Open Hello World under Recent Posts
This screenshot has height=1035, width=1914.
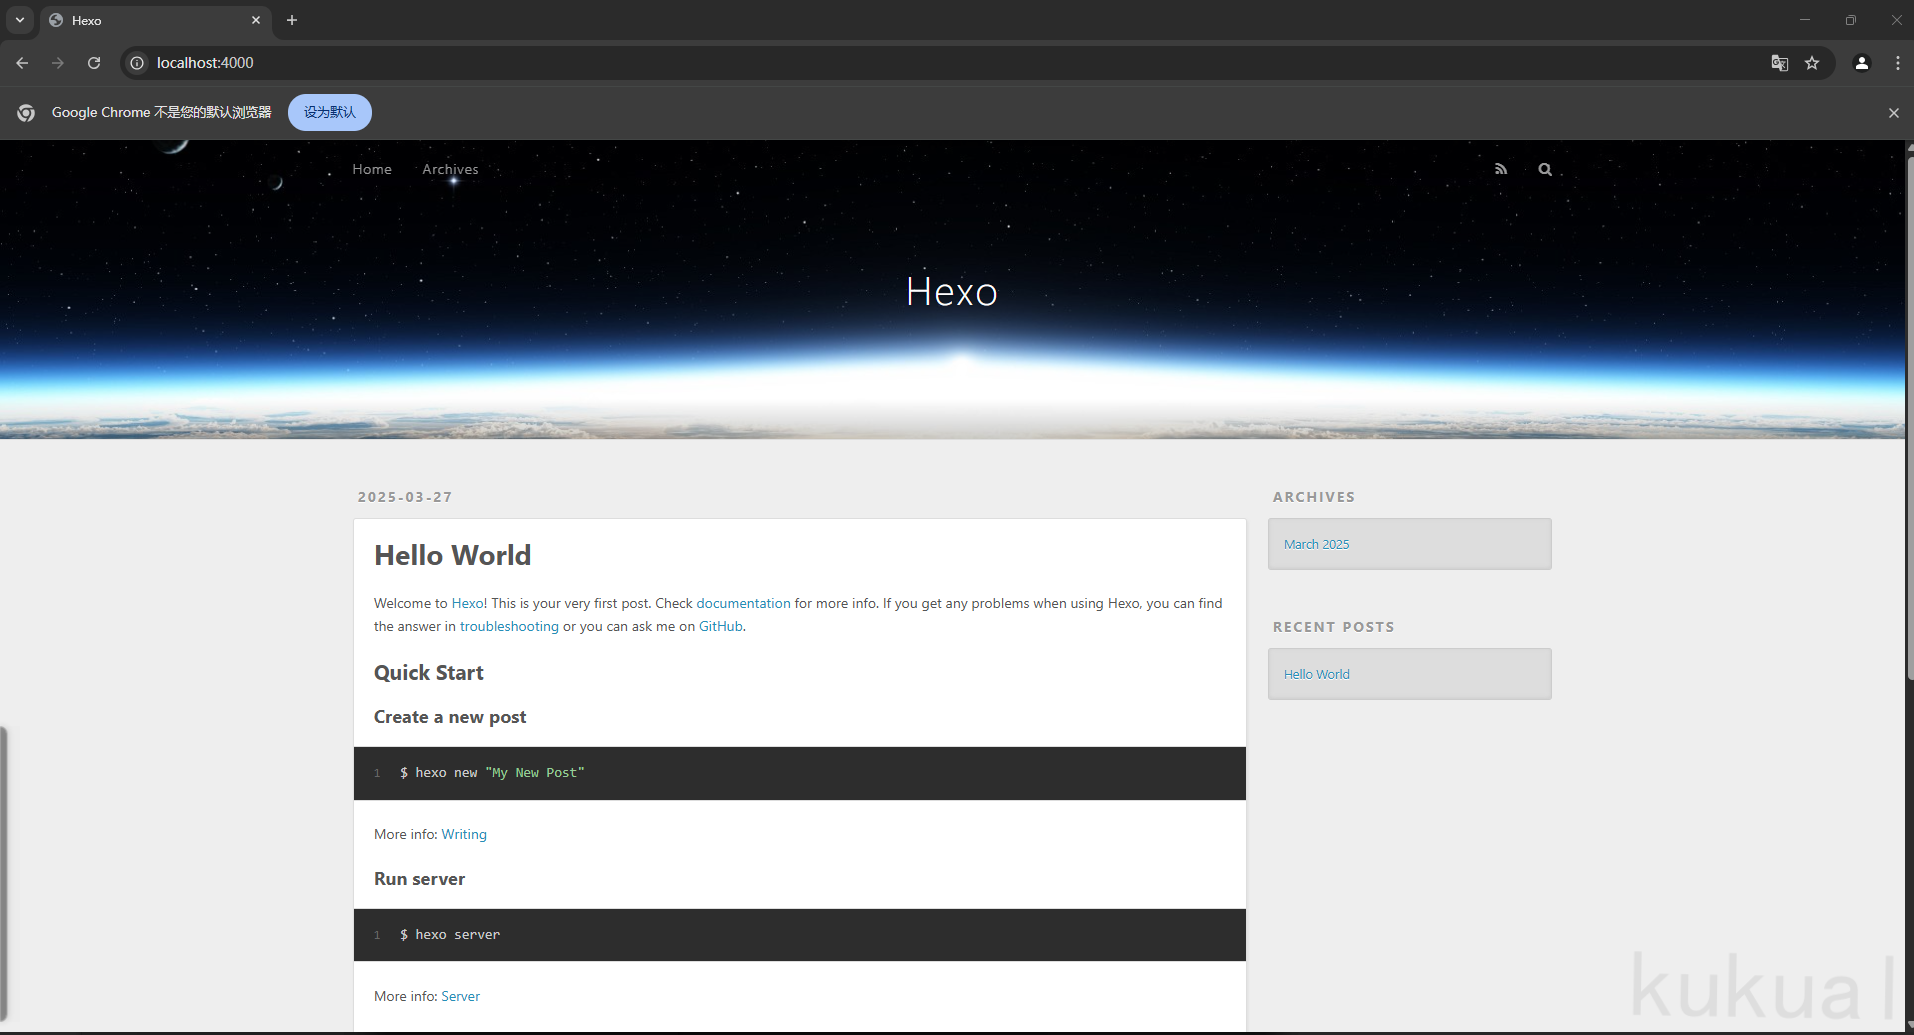1316,674
